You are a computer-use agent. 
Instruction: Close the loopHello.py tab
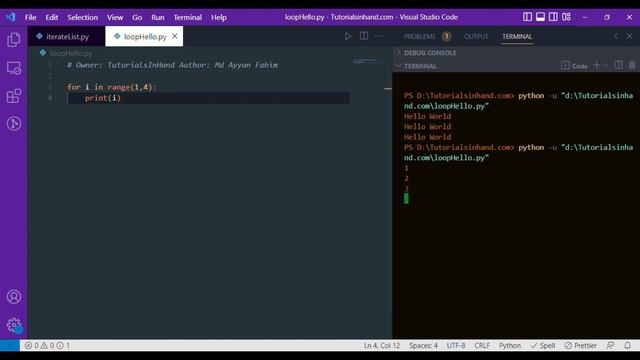(175, 36)
